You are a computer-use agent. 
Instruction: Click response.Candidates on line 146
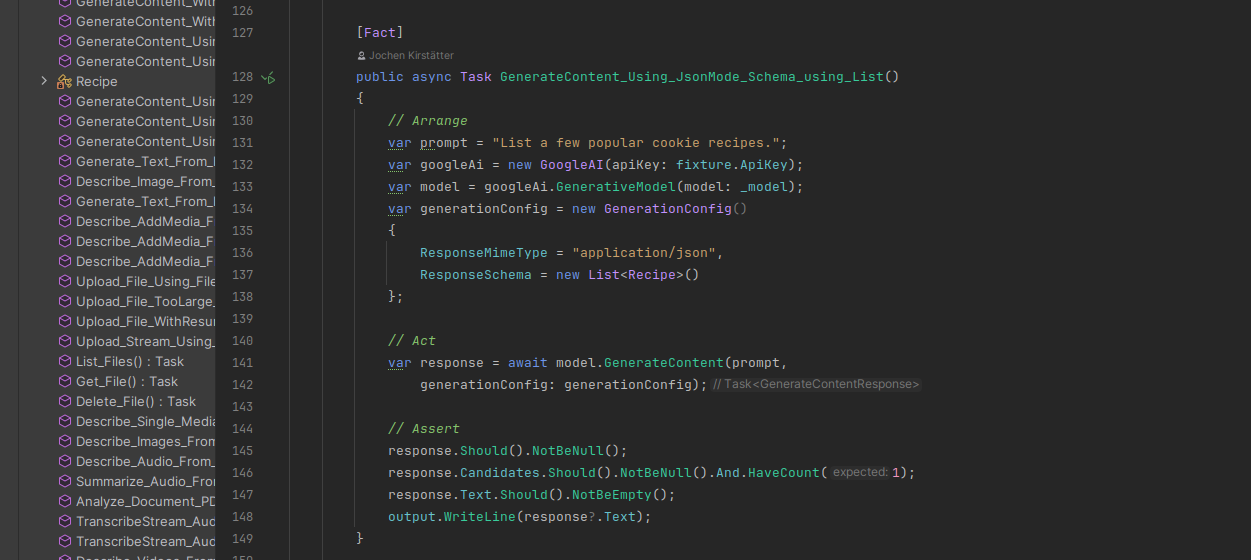click(x=464, y=473)
